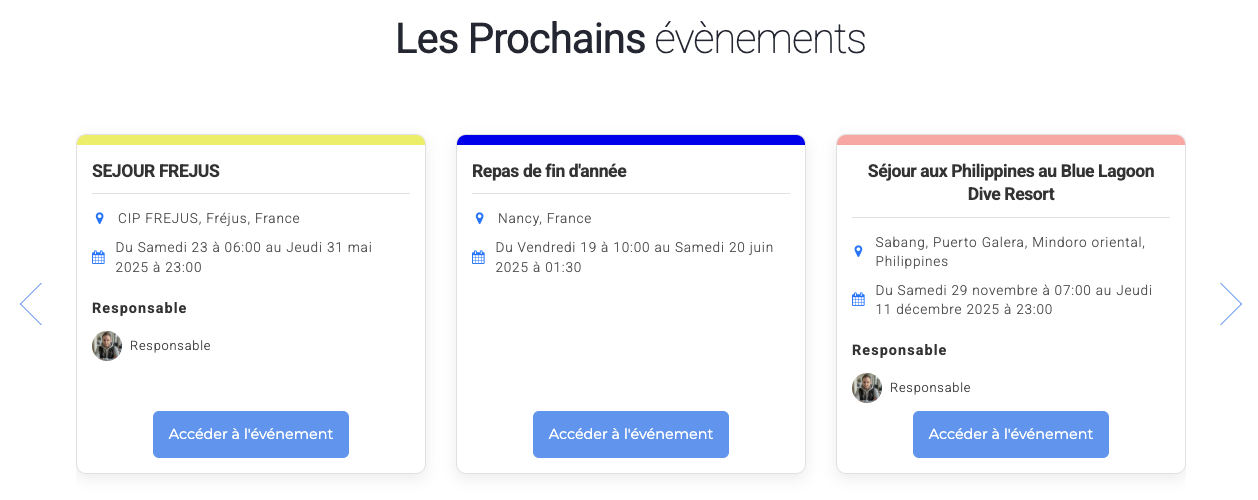Click calendar icon in SEJOUR FREJUS card
The width and height of the screenshot is (1258, 500).
(x=98, y=257)
